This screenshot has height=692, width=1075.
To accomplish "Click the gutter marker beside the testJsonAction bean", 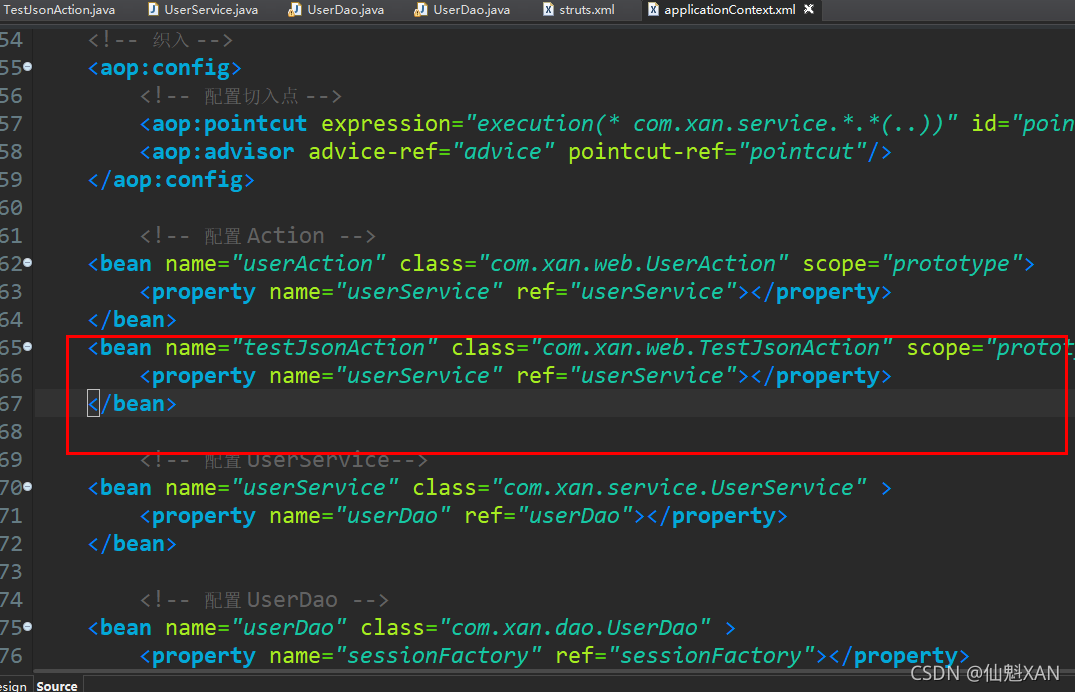I will coord(28,347).
